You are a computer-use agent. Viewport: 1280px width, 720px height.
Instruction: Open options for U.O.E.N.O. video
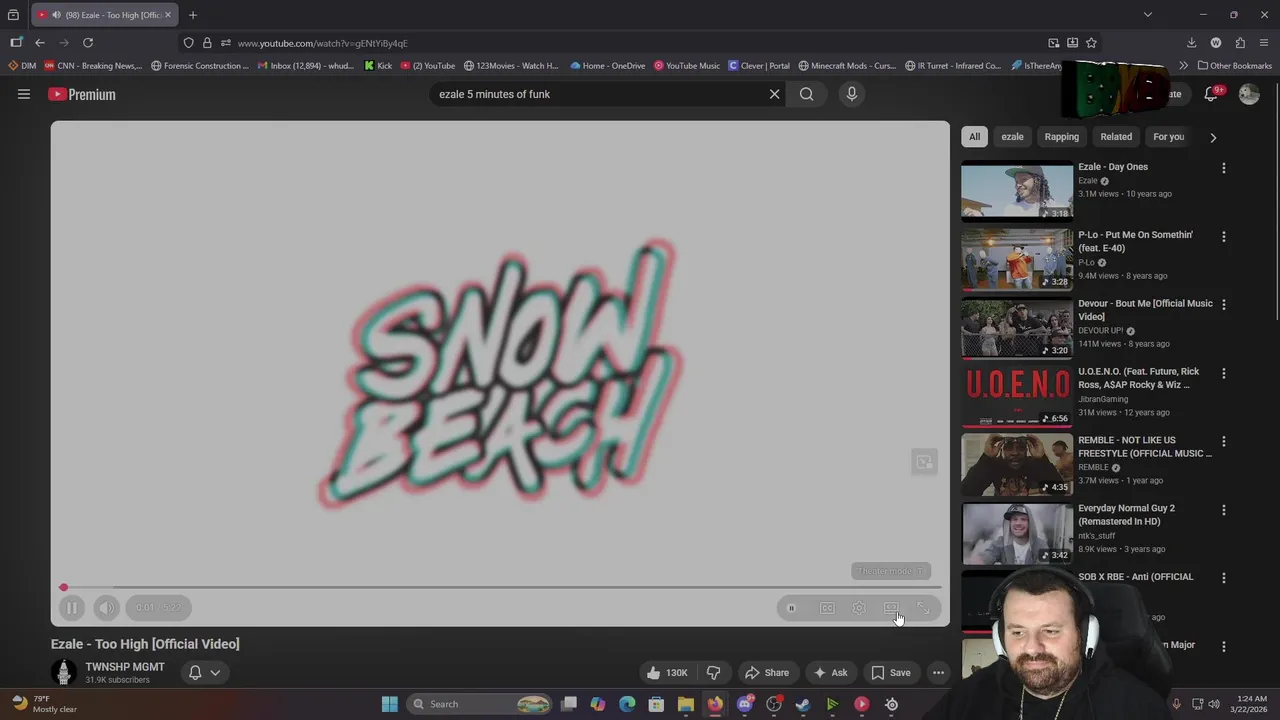coord(1223,373)
